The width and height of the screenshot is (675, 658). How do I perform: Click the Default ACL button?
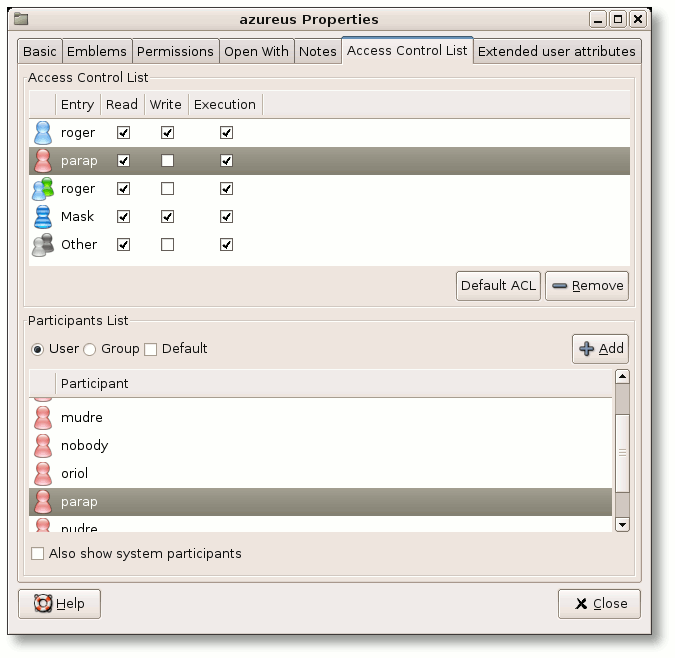(498, 286)
